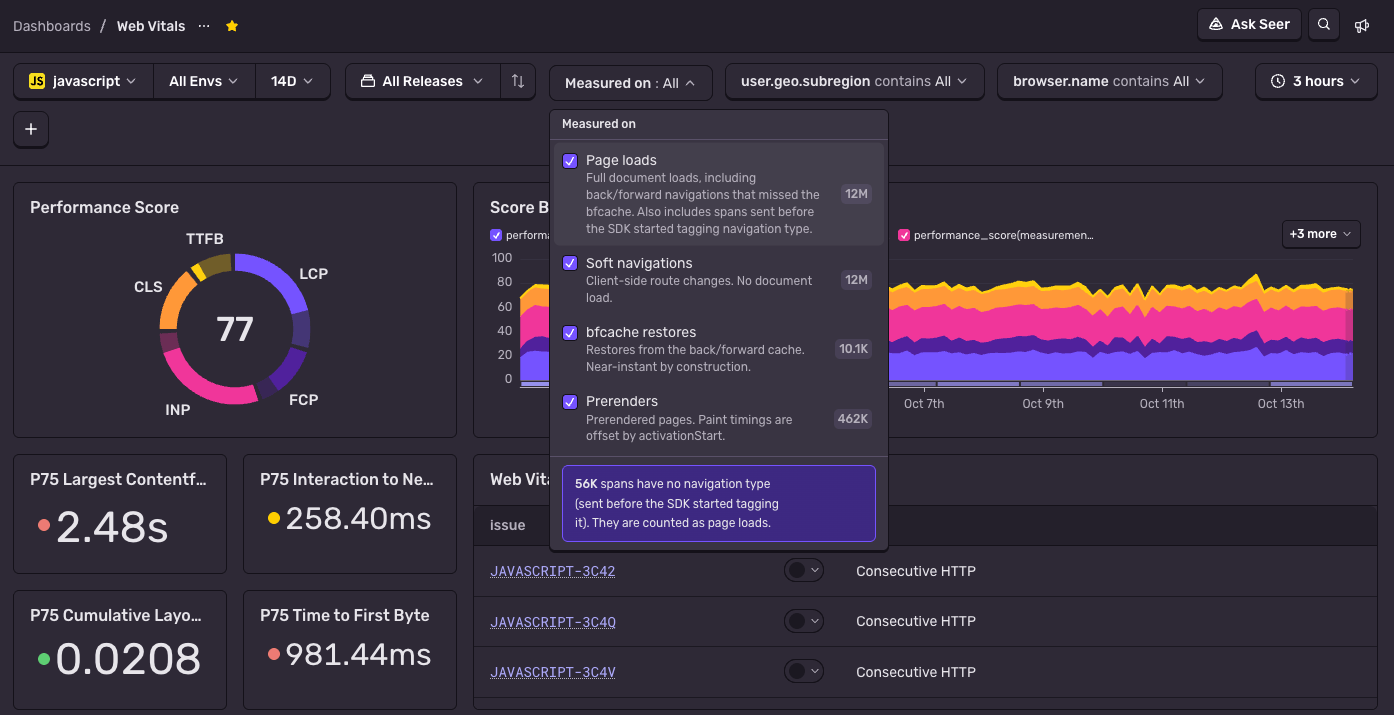The height and width of the screenshot is (715, 1394).
Task: Open issue link JAVASCRIPT-3C42
Action: coord(552,571)
